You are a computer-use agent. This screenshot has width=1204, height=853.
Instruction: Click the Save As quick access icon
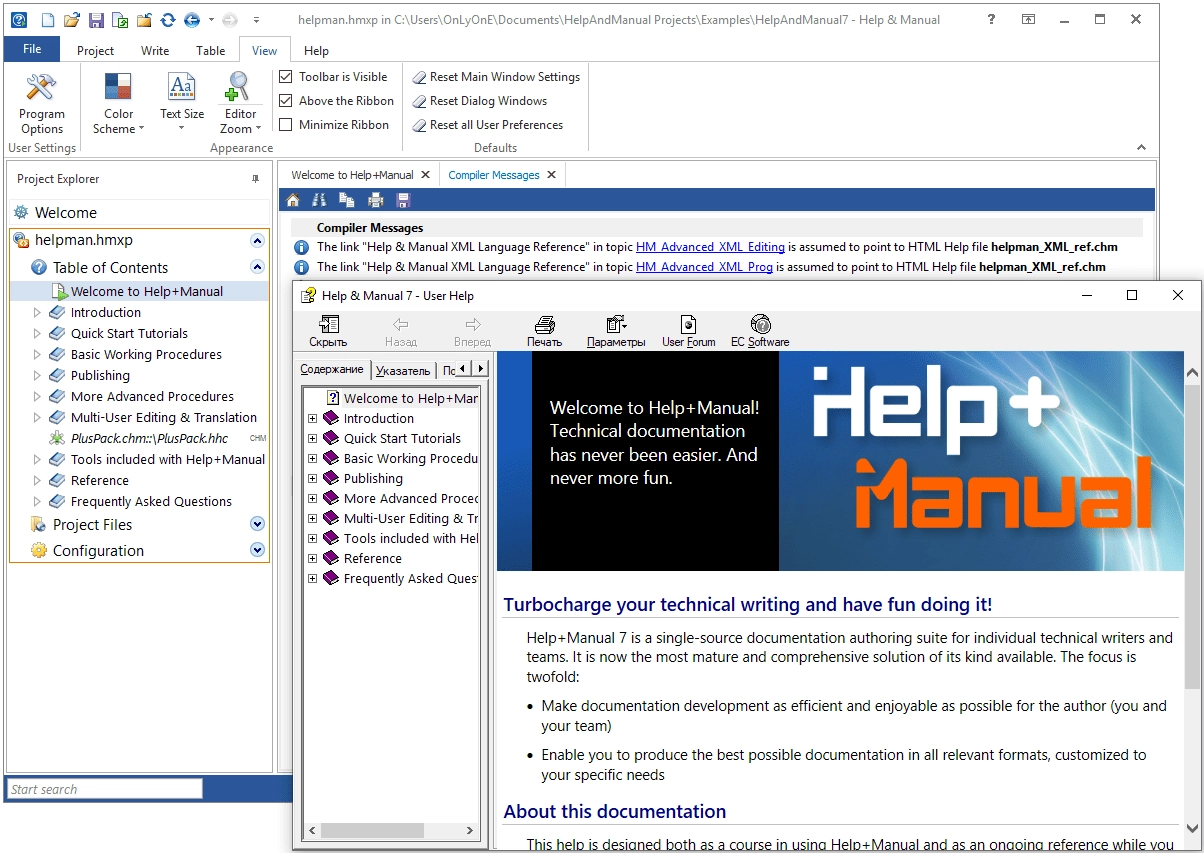coord(120,19)
